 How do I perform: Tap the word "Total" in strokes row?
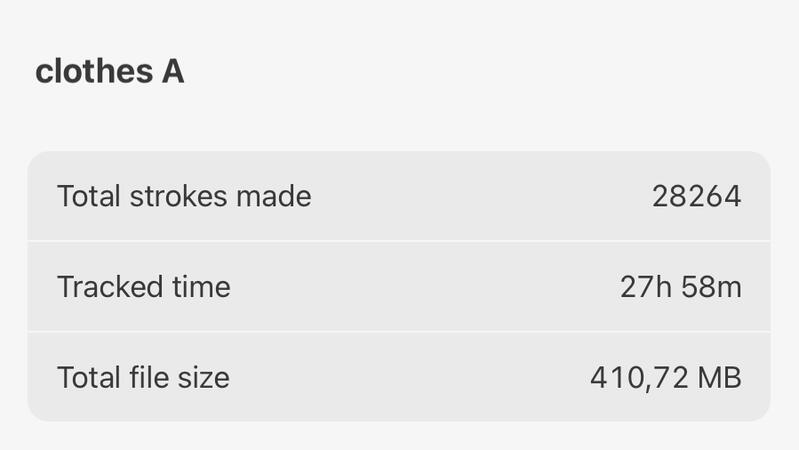[90, 196]
